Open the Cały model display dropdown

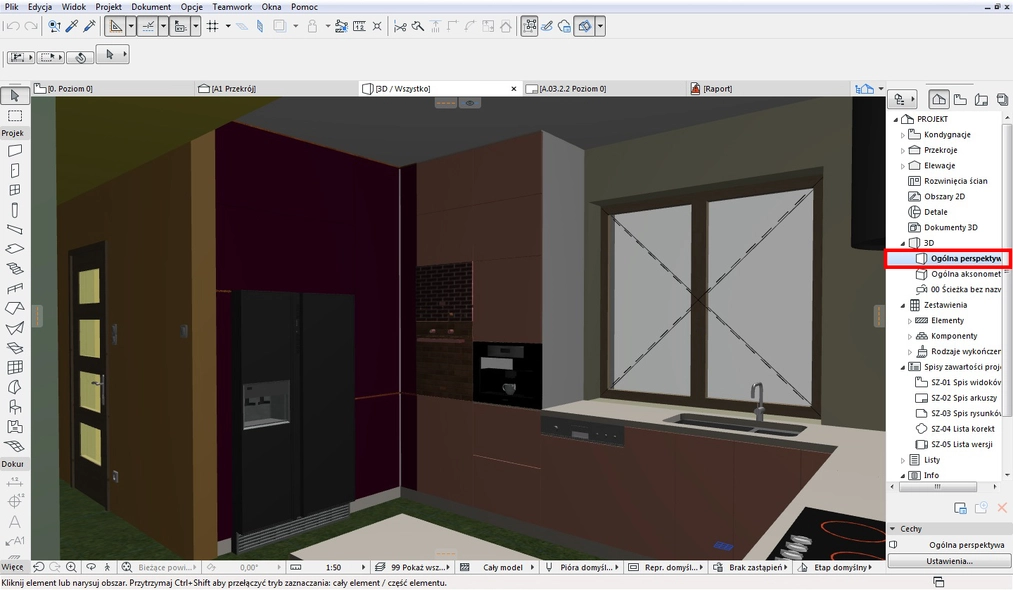[497, 567]
